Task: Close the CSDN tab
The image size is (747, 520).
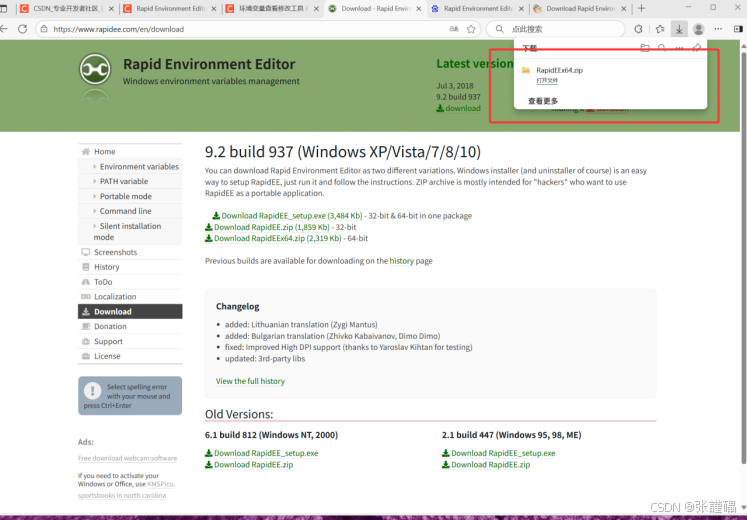Action: click(x=111, y=9)
